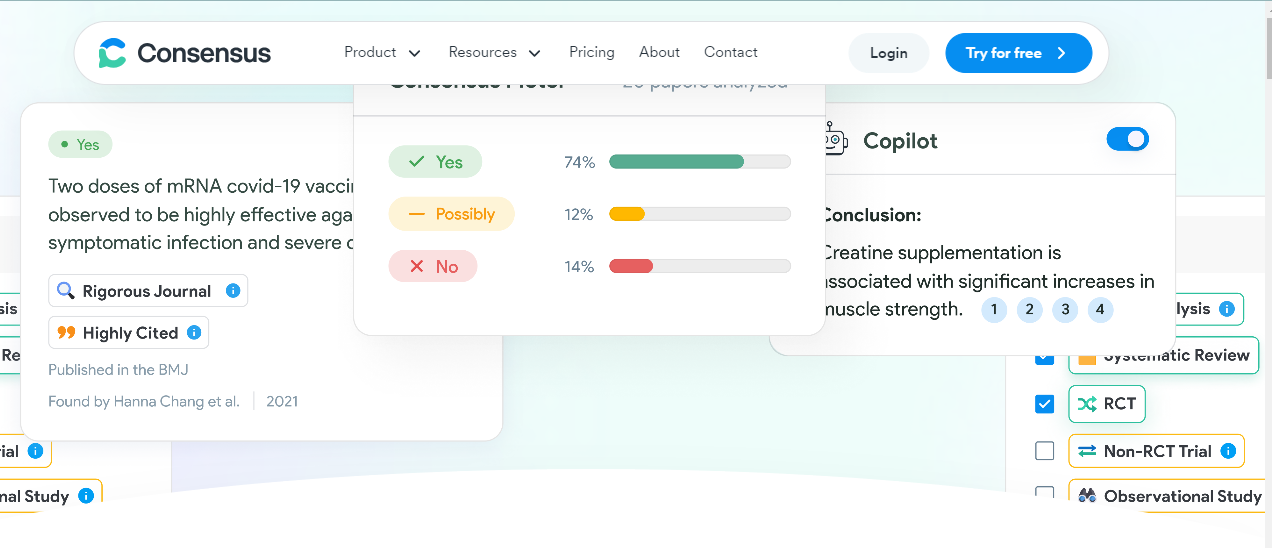Image resolution: width=1272 pixels, height=548 pixels.
Task: Click the Consensus logo icon
Action: [112, 53]
